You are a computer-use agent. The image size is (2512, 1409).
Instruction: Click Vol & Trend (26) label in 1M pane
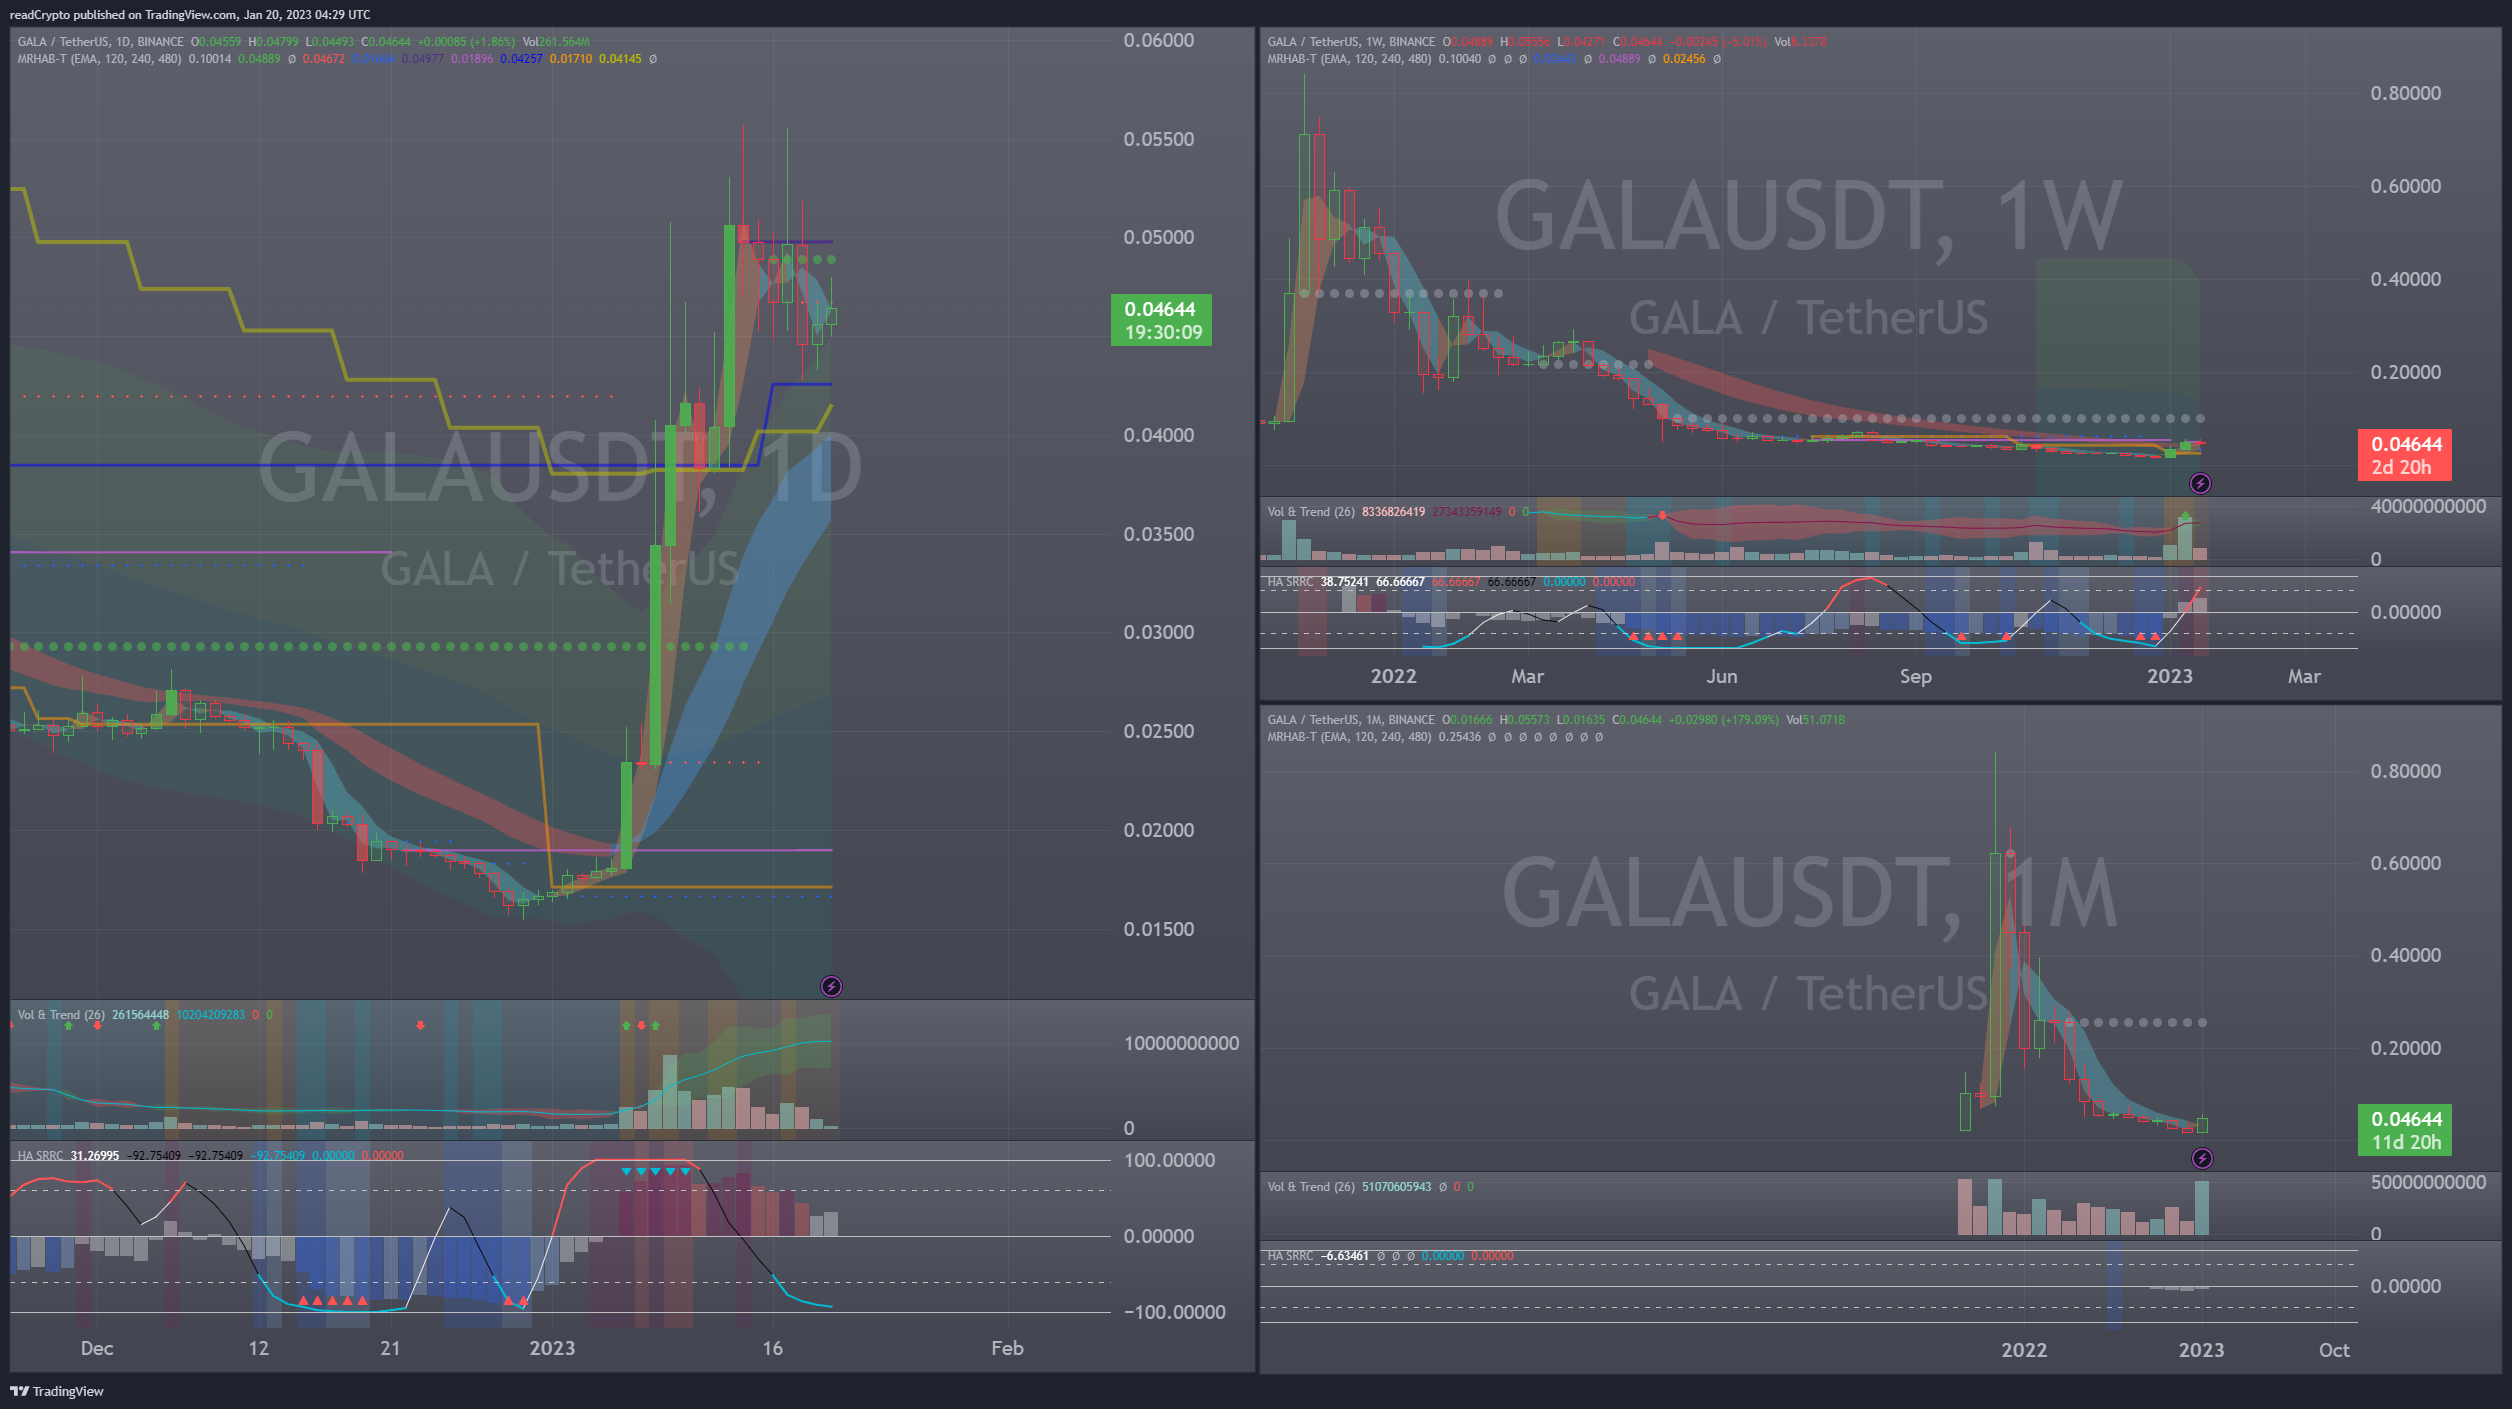[x=1311, y=1187]
